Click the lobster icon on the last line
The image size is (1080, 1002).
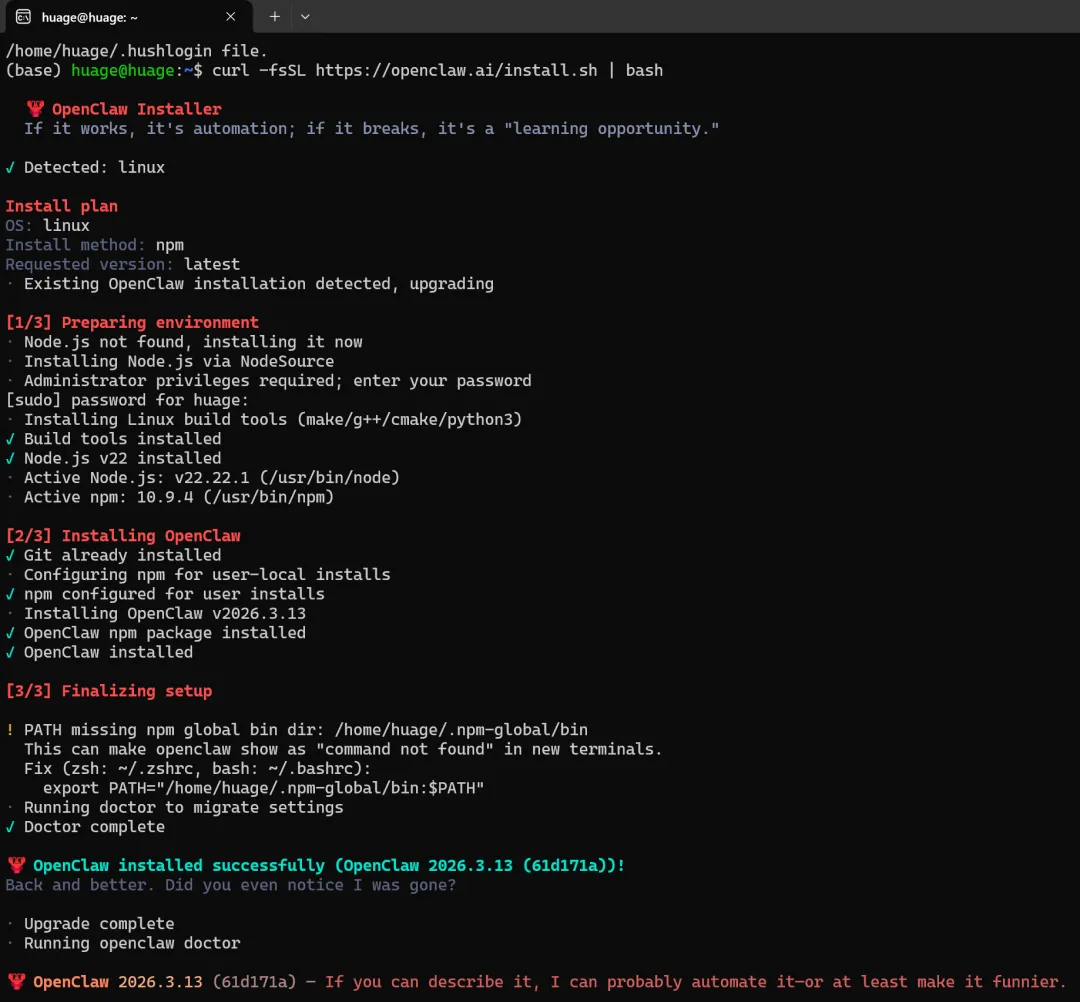(17, 981)
